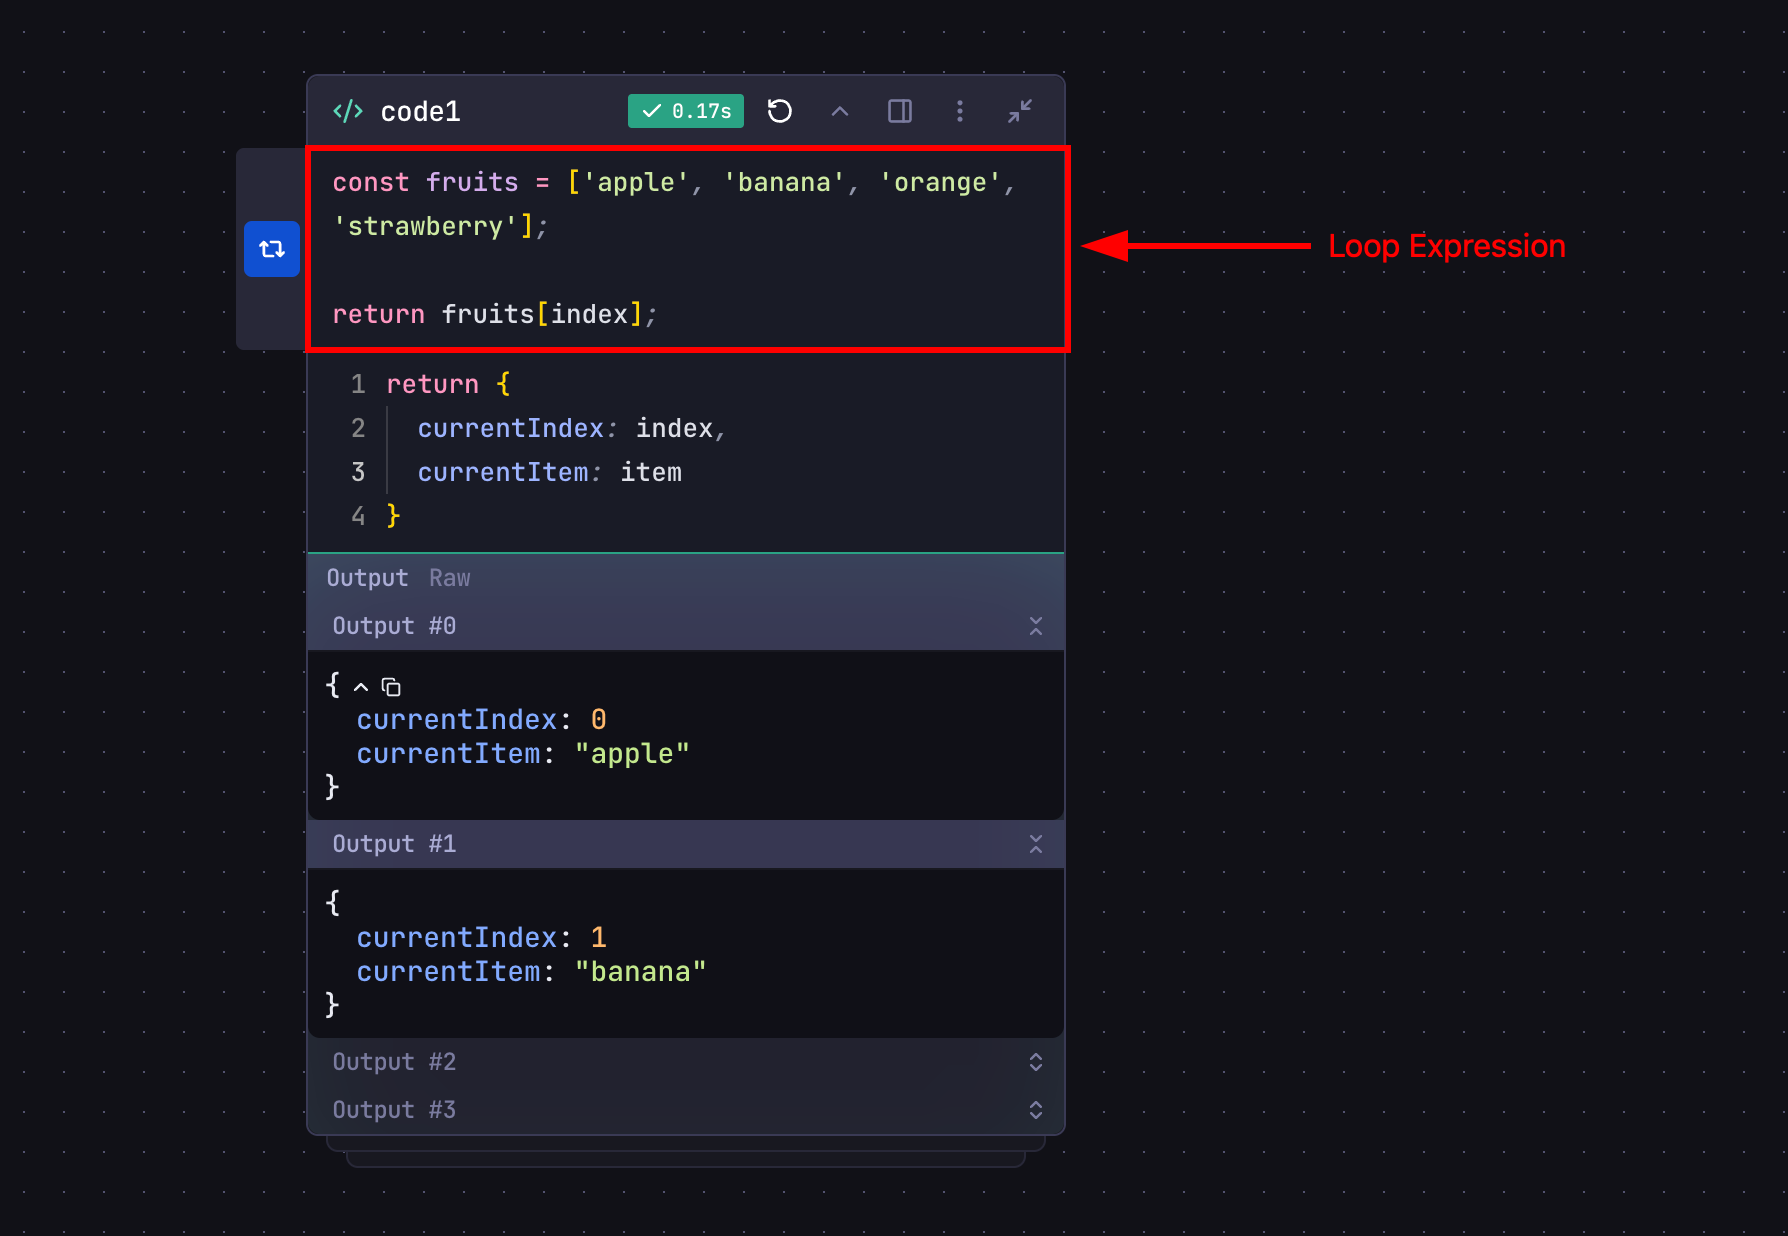Select the loop node icon on the left
1788x1236 pixels.
coord(271,249)
